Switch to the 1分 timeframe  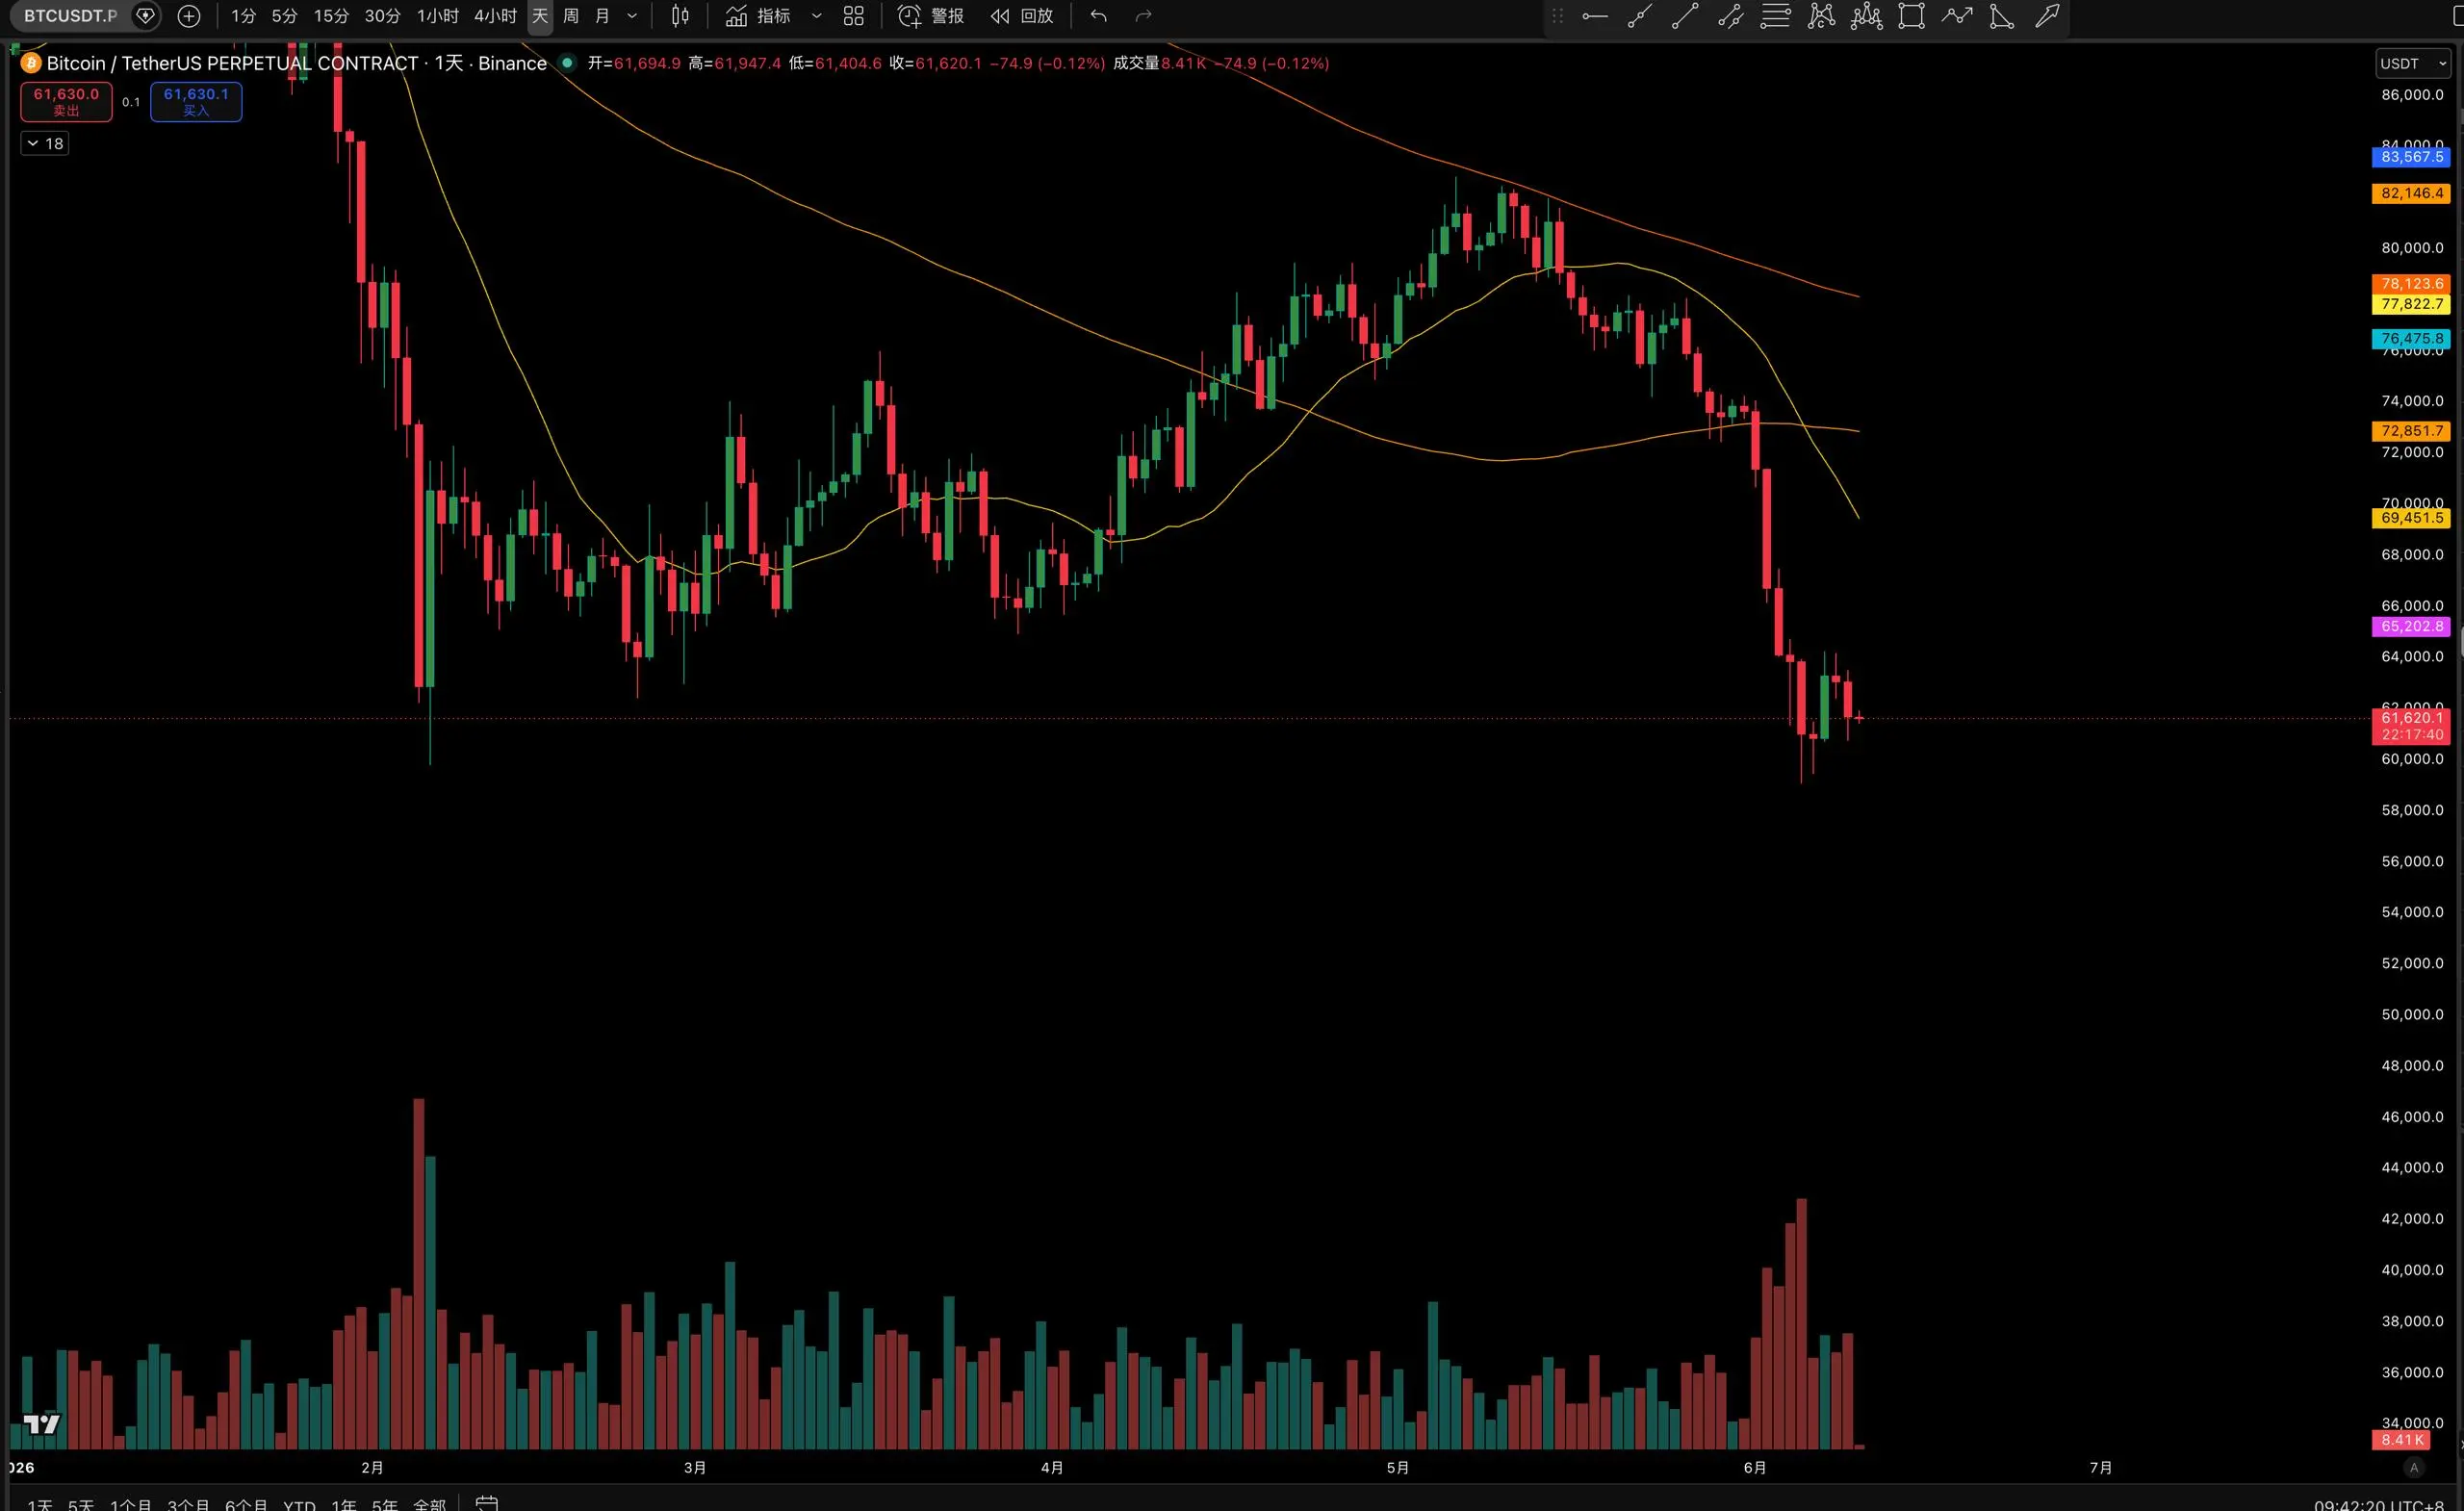(x=243, y=16)
